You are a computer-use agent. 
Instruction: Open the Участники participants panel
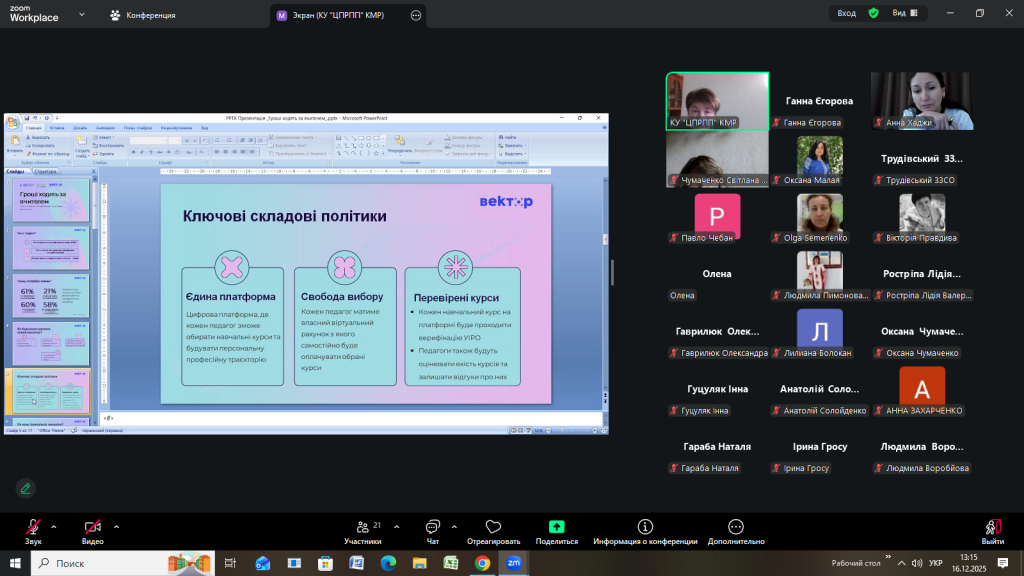coord(363,531)
